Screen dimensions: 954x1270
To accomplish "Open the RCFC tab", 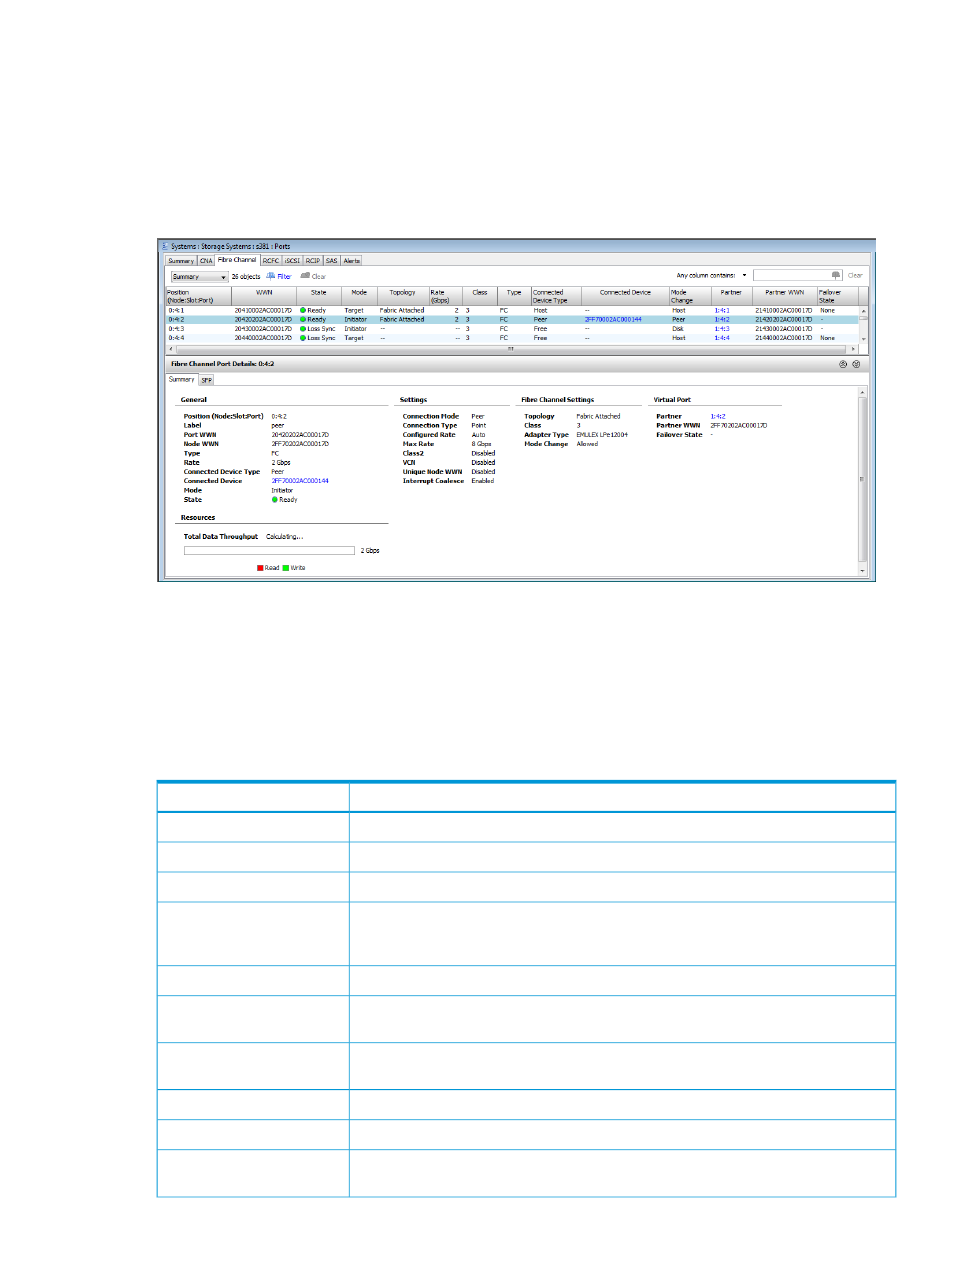I will [271, 260].
